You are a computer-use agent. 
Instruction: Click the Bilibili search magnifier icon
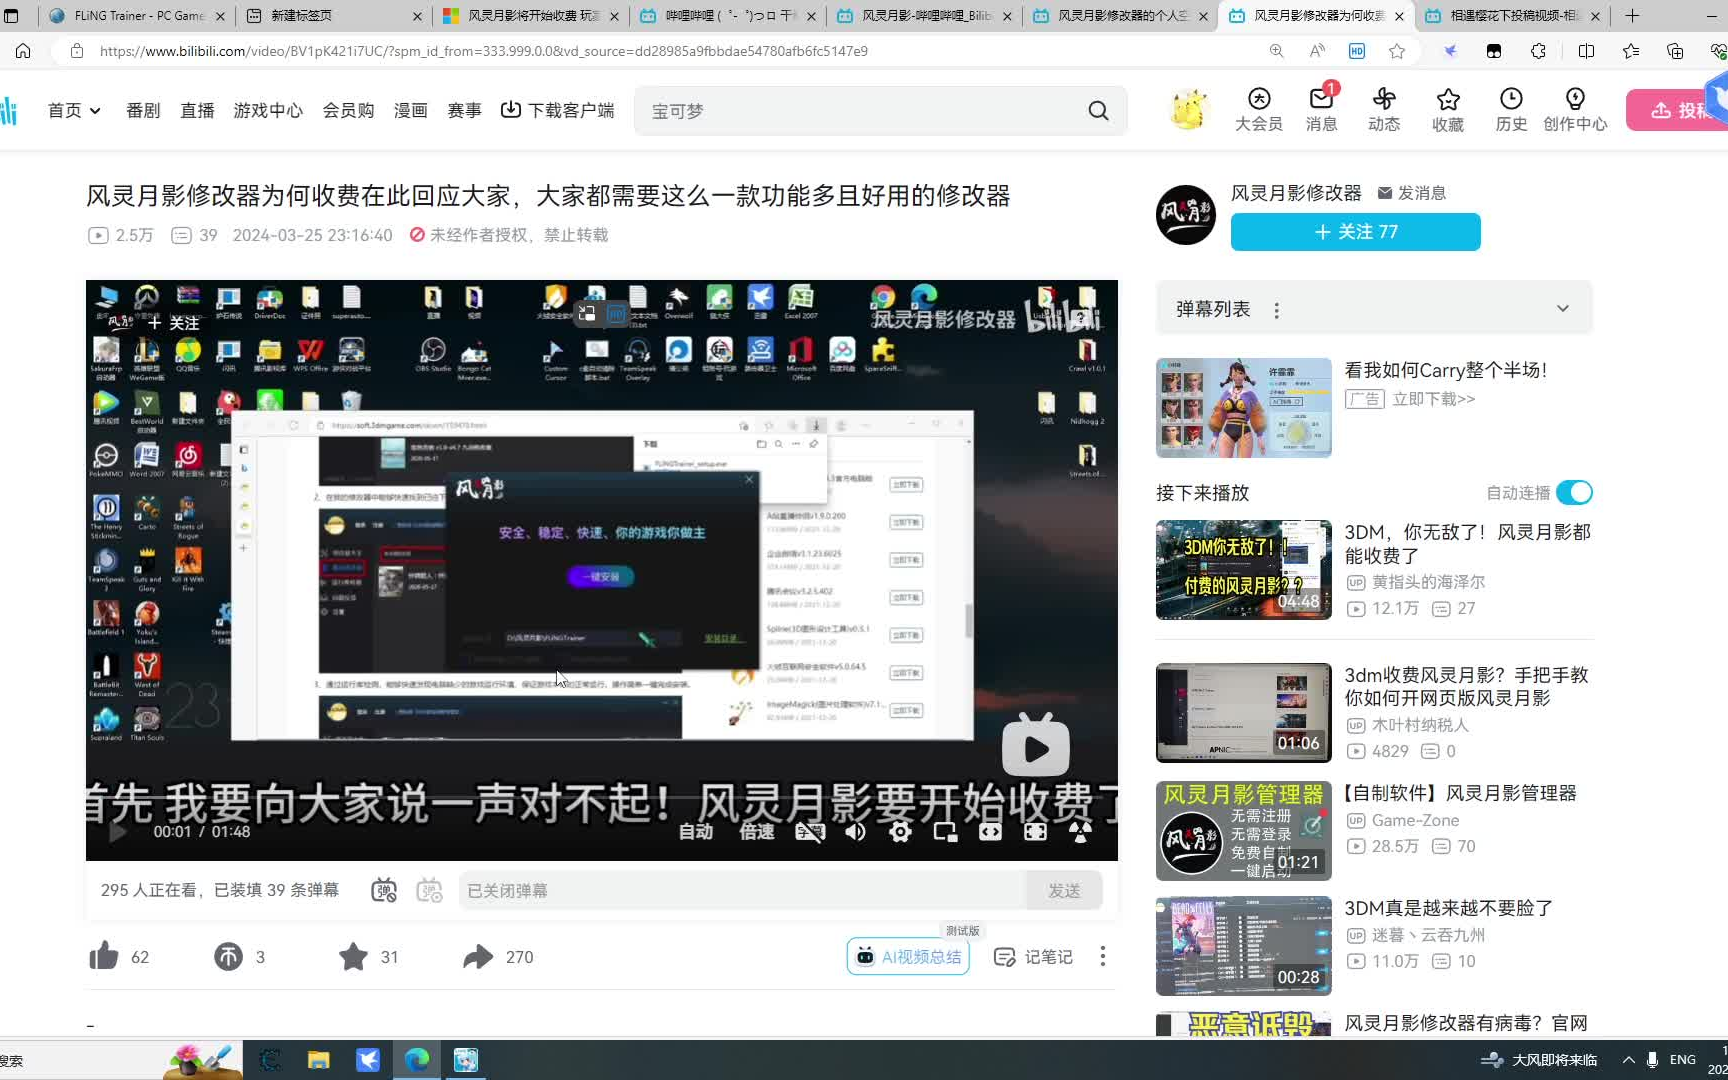point(1098,111)
